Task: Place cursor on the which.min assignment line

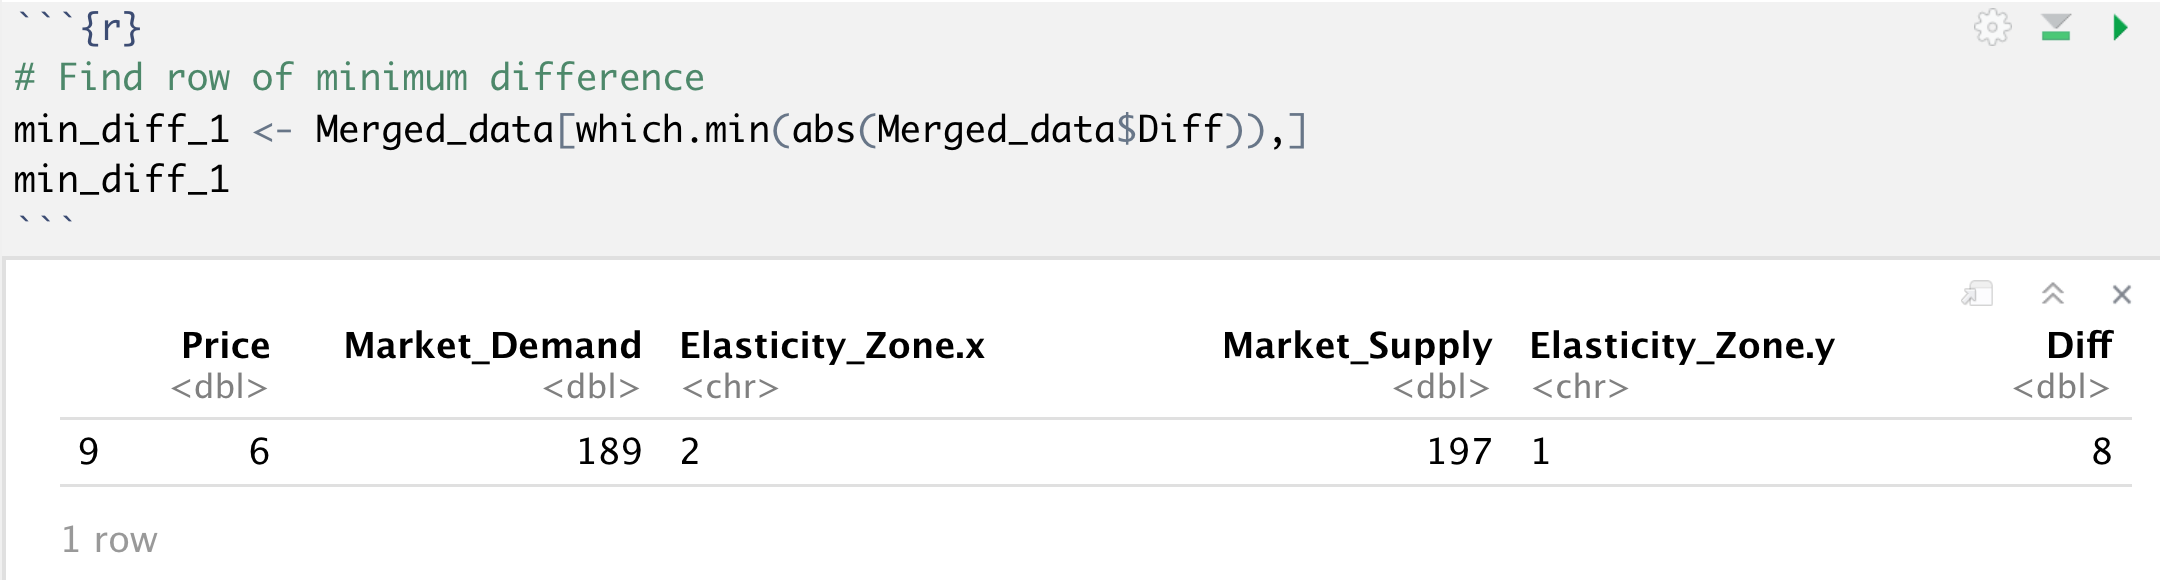Action: (660, 130)
